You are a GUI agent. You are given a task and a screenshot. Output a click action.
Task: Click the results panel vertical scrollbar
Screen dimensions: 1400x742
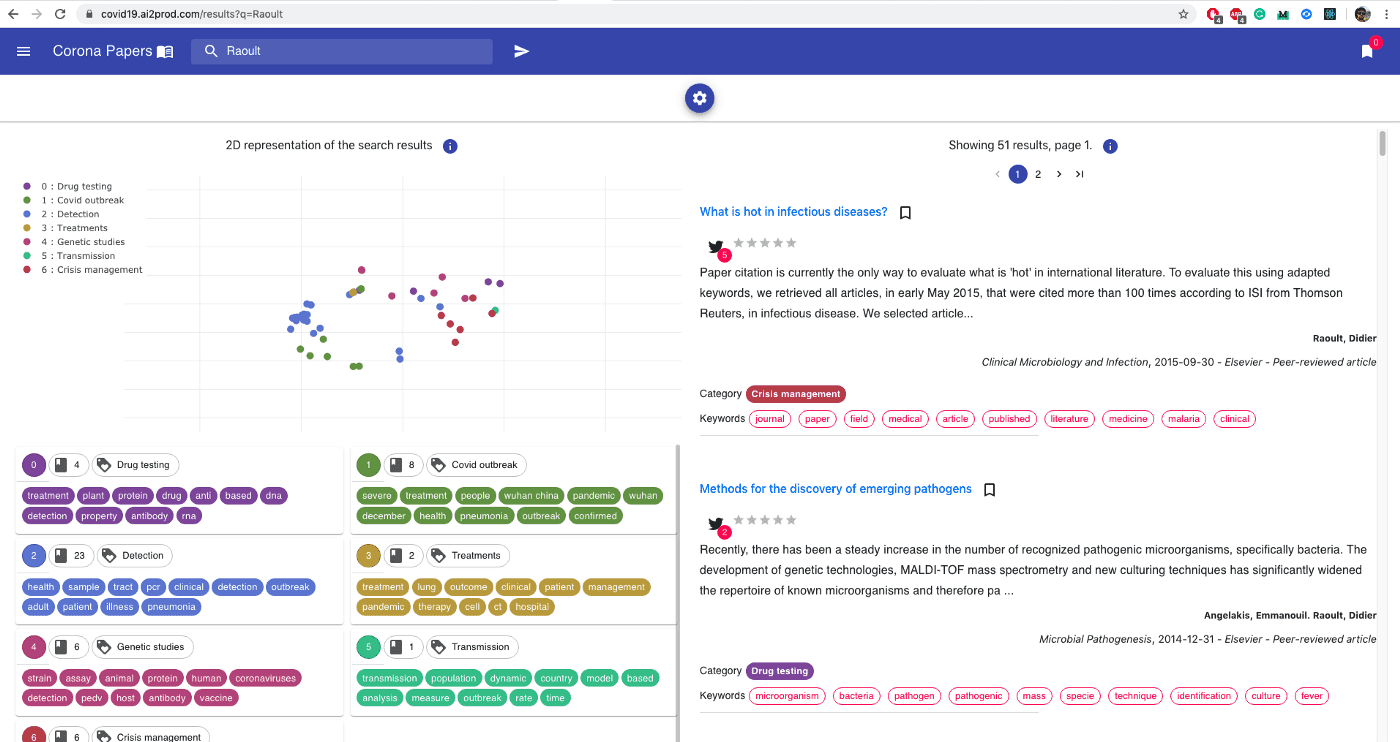(1383, 143)
